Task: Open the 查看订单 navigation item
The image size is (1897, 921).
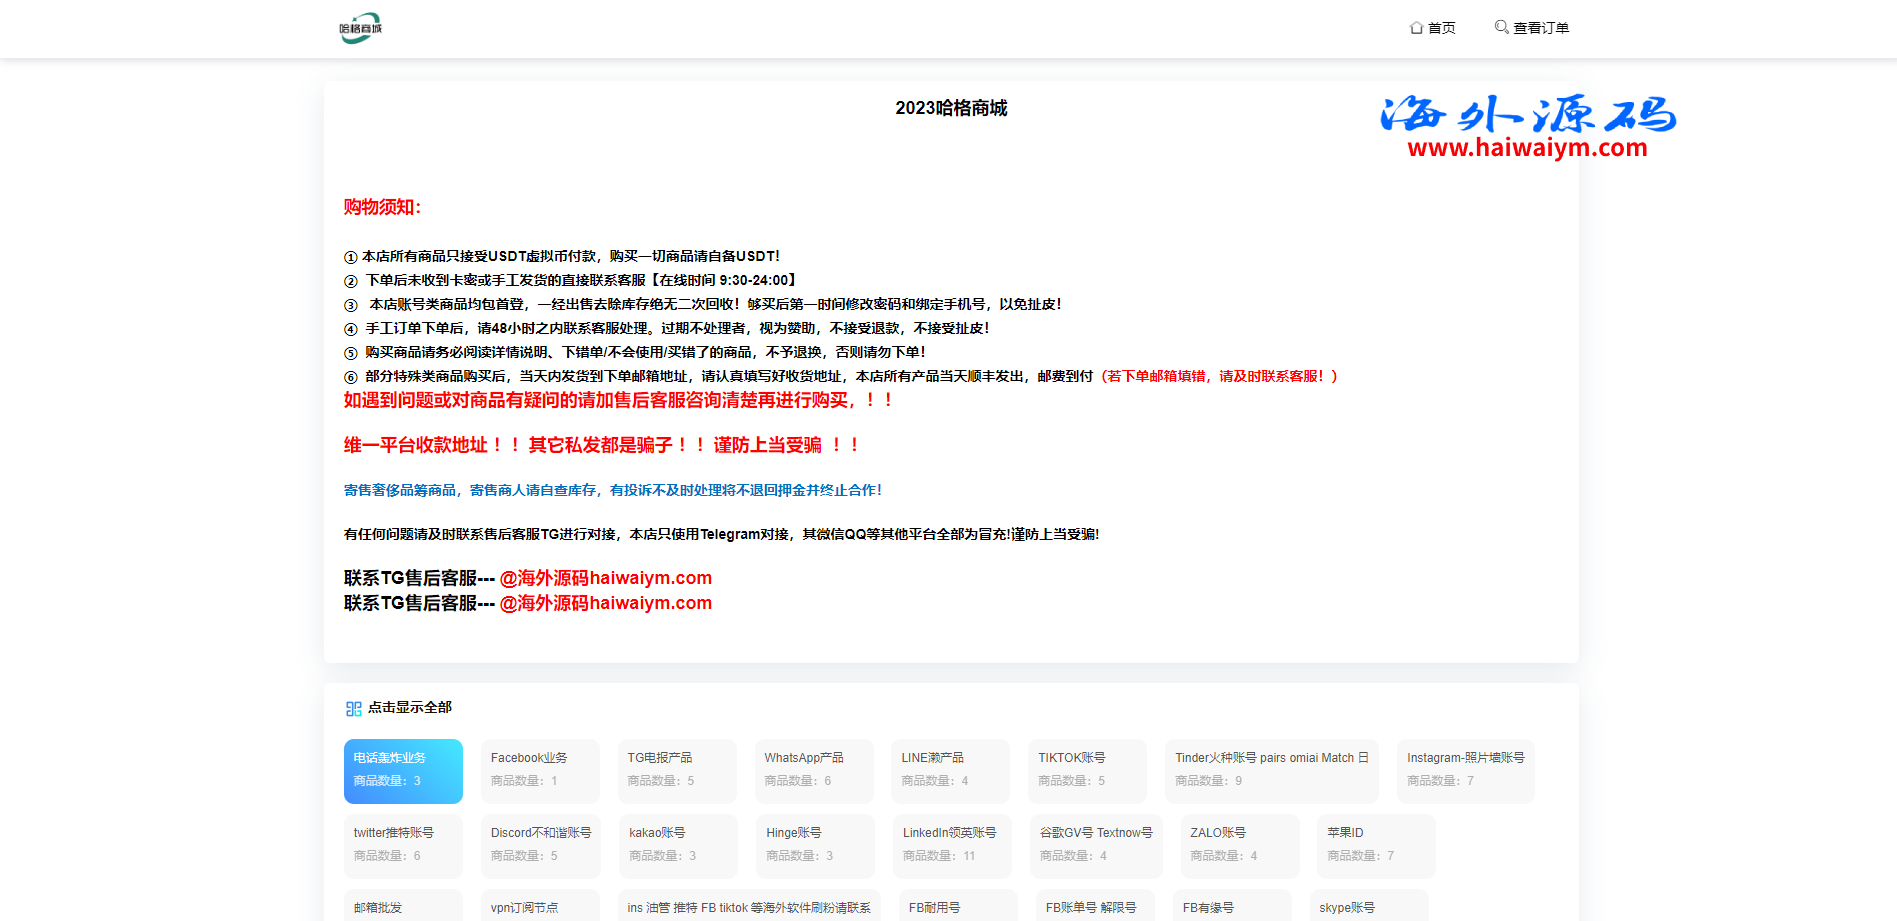Action: coord(1540,28)
